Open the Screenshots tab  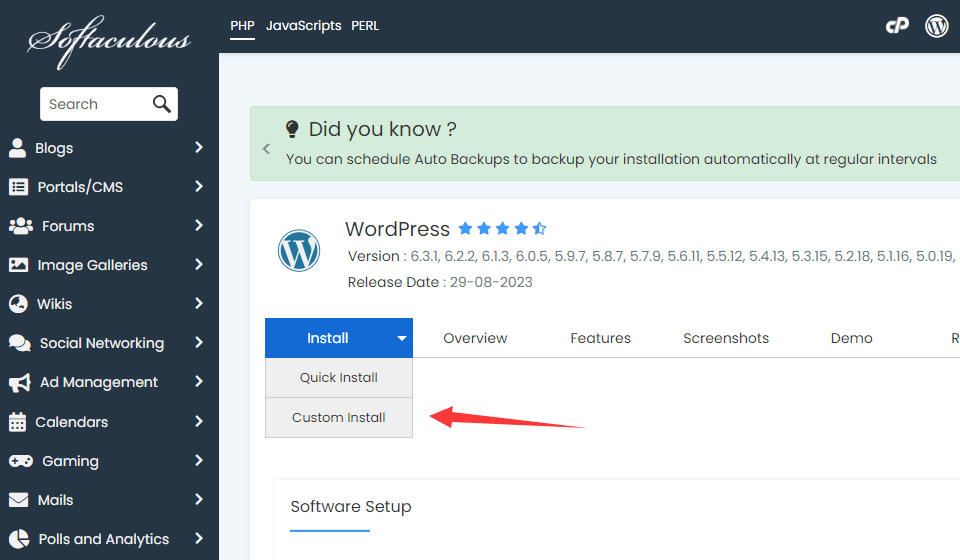click(x=726, y=338)
